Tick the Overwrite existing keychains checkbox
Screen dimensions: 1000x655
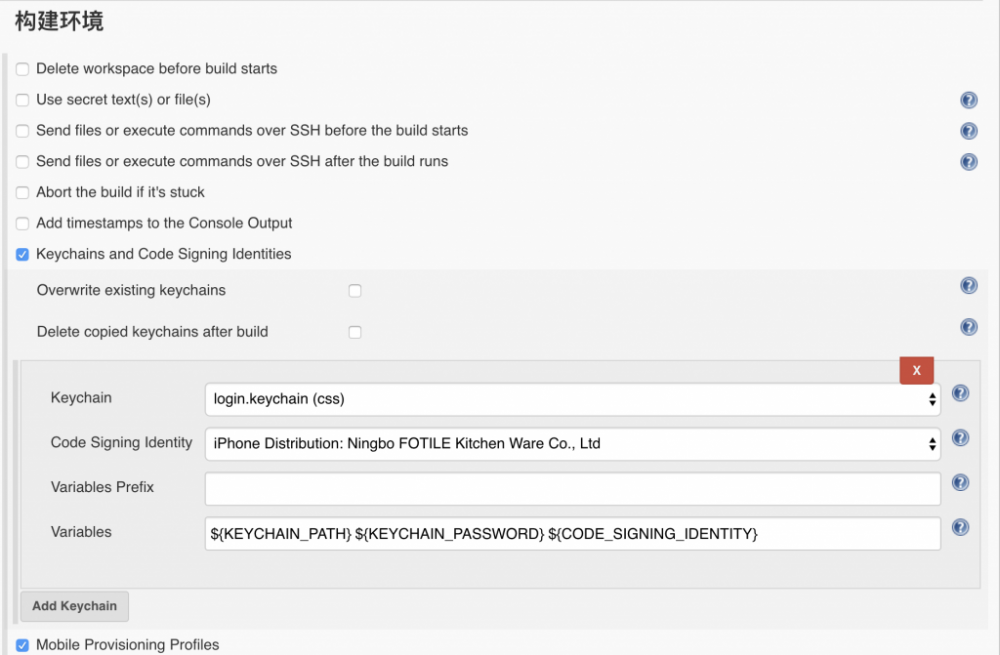355,291
